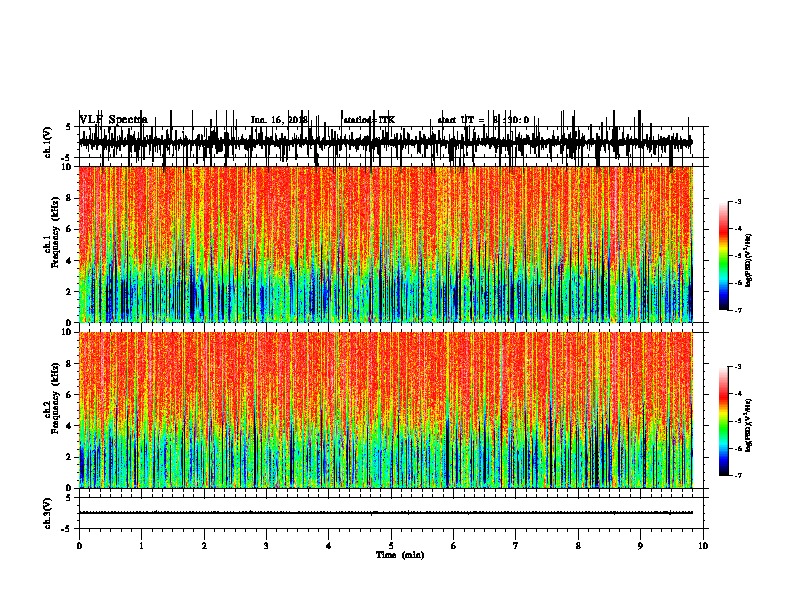Viewport: 792px width, 612px height.
Task: Click the '5' tick on ch.1(V) axis
Action: coord(68,127)
